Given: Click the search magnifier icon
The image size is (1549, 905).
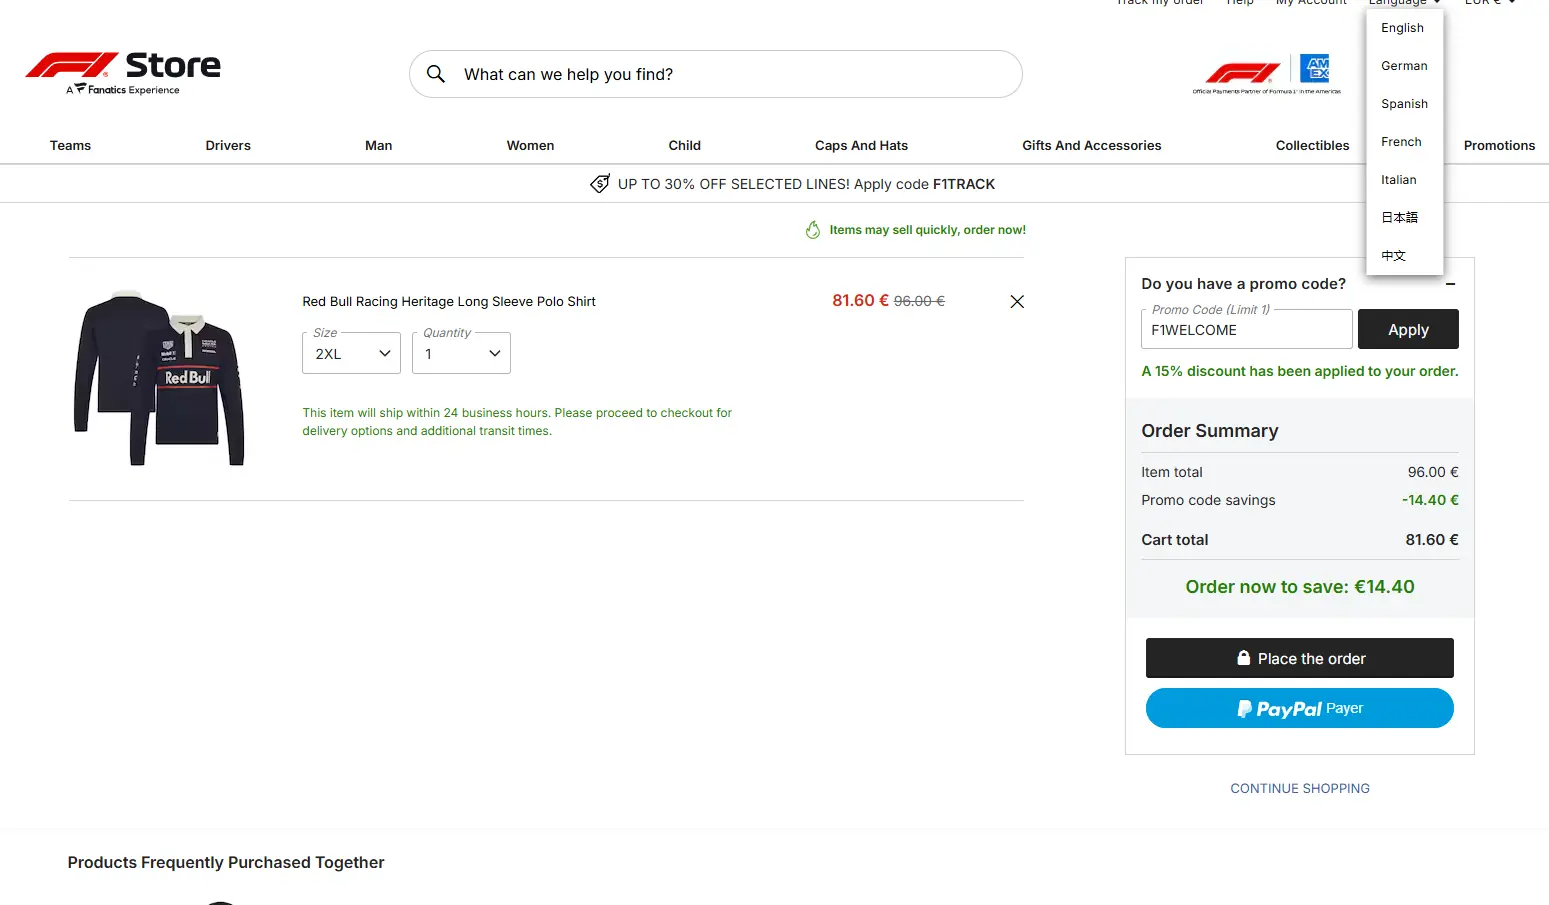Looking at the screenshot, I should (x=436, y=74).
